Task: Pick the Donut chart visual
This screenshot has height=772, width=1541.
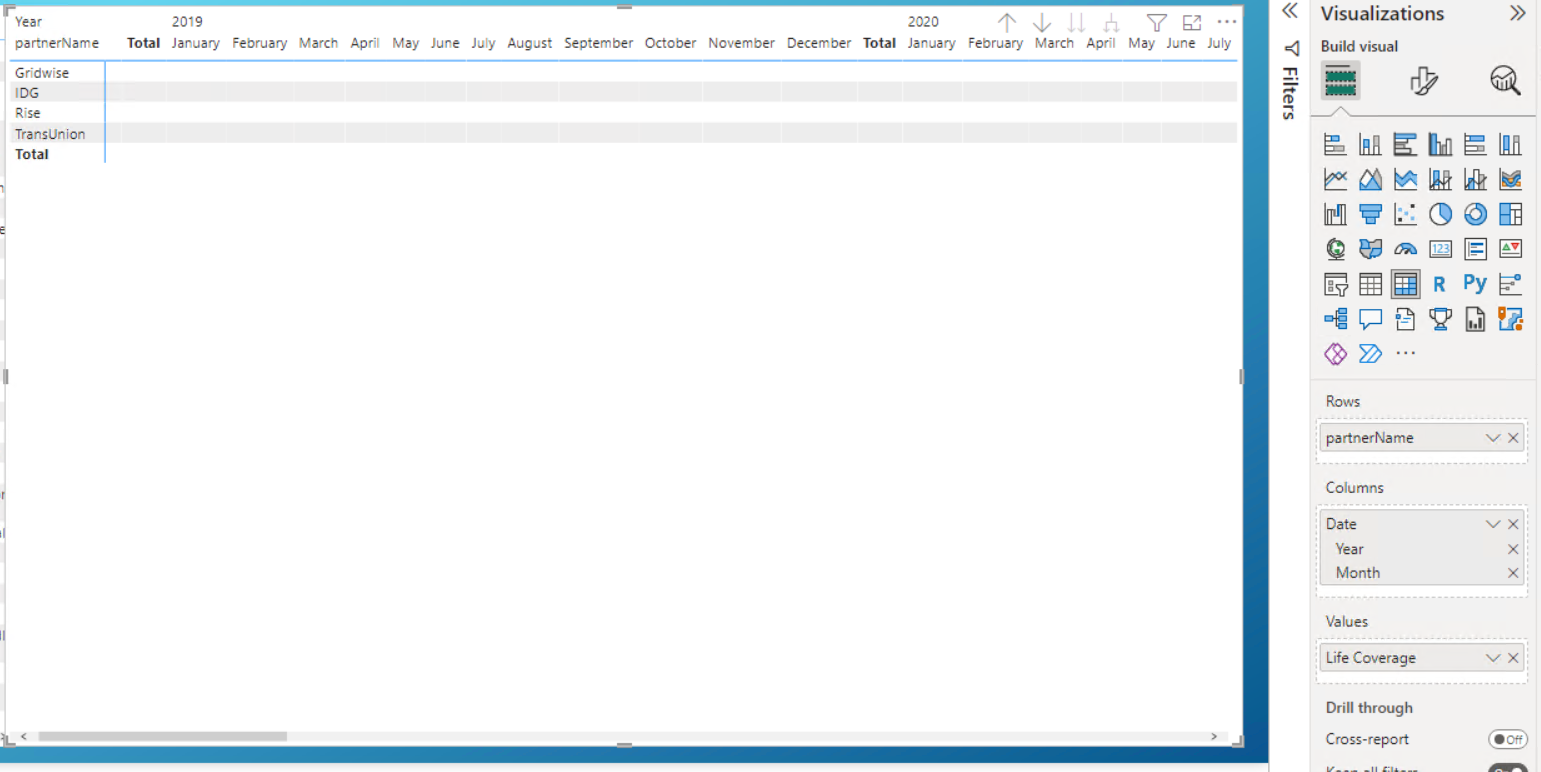Action: point(1475,214)
